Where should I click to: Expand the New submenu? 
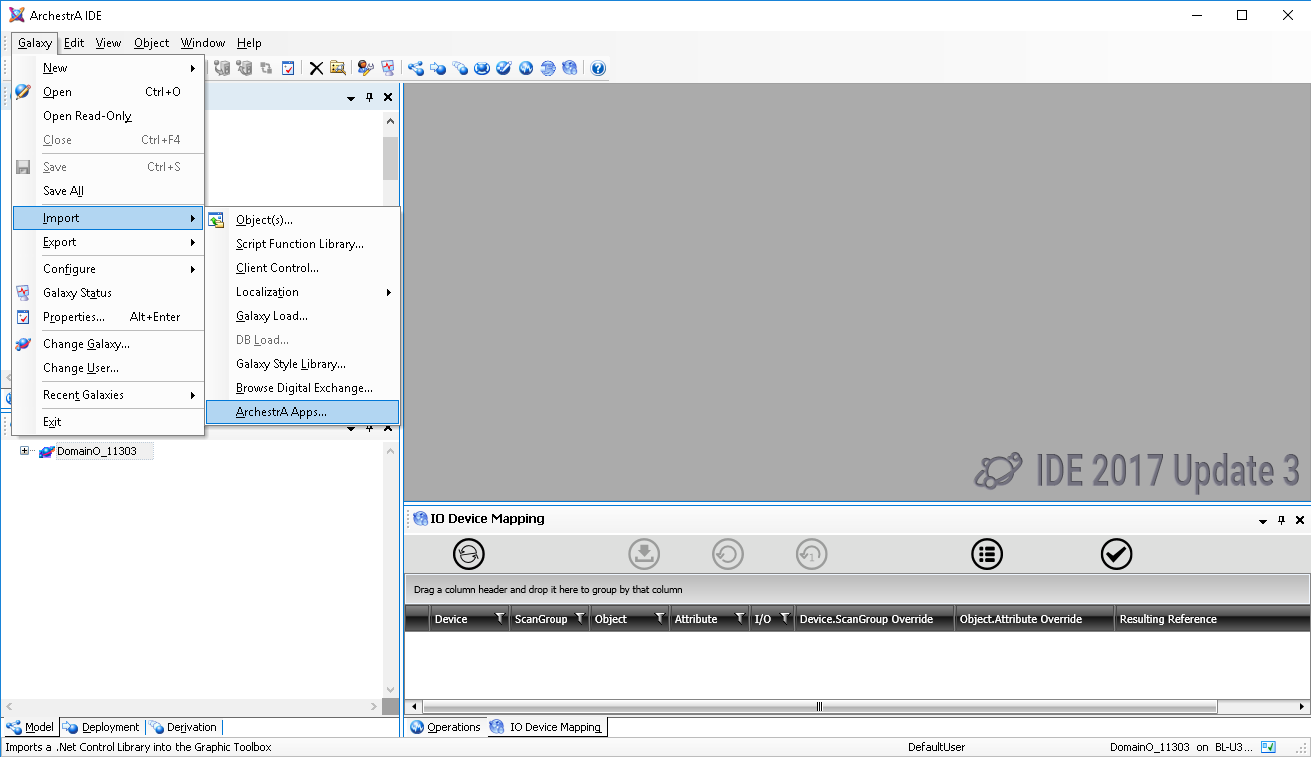pyautogui.click(x=108, y=68)
